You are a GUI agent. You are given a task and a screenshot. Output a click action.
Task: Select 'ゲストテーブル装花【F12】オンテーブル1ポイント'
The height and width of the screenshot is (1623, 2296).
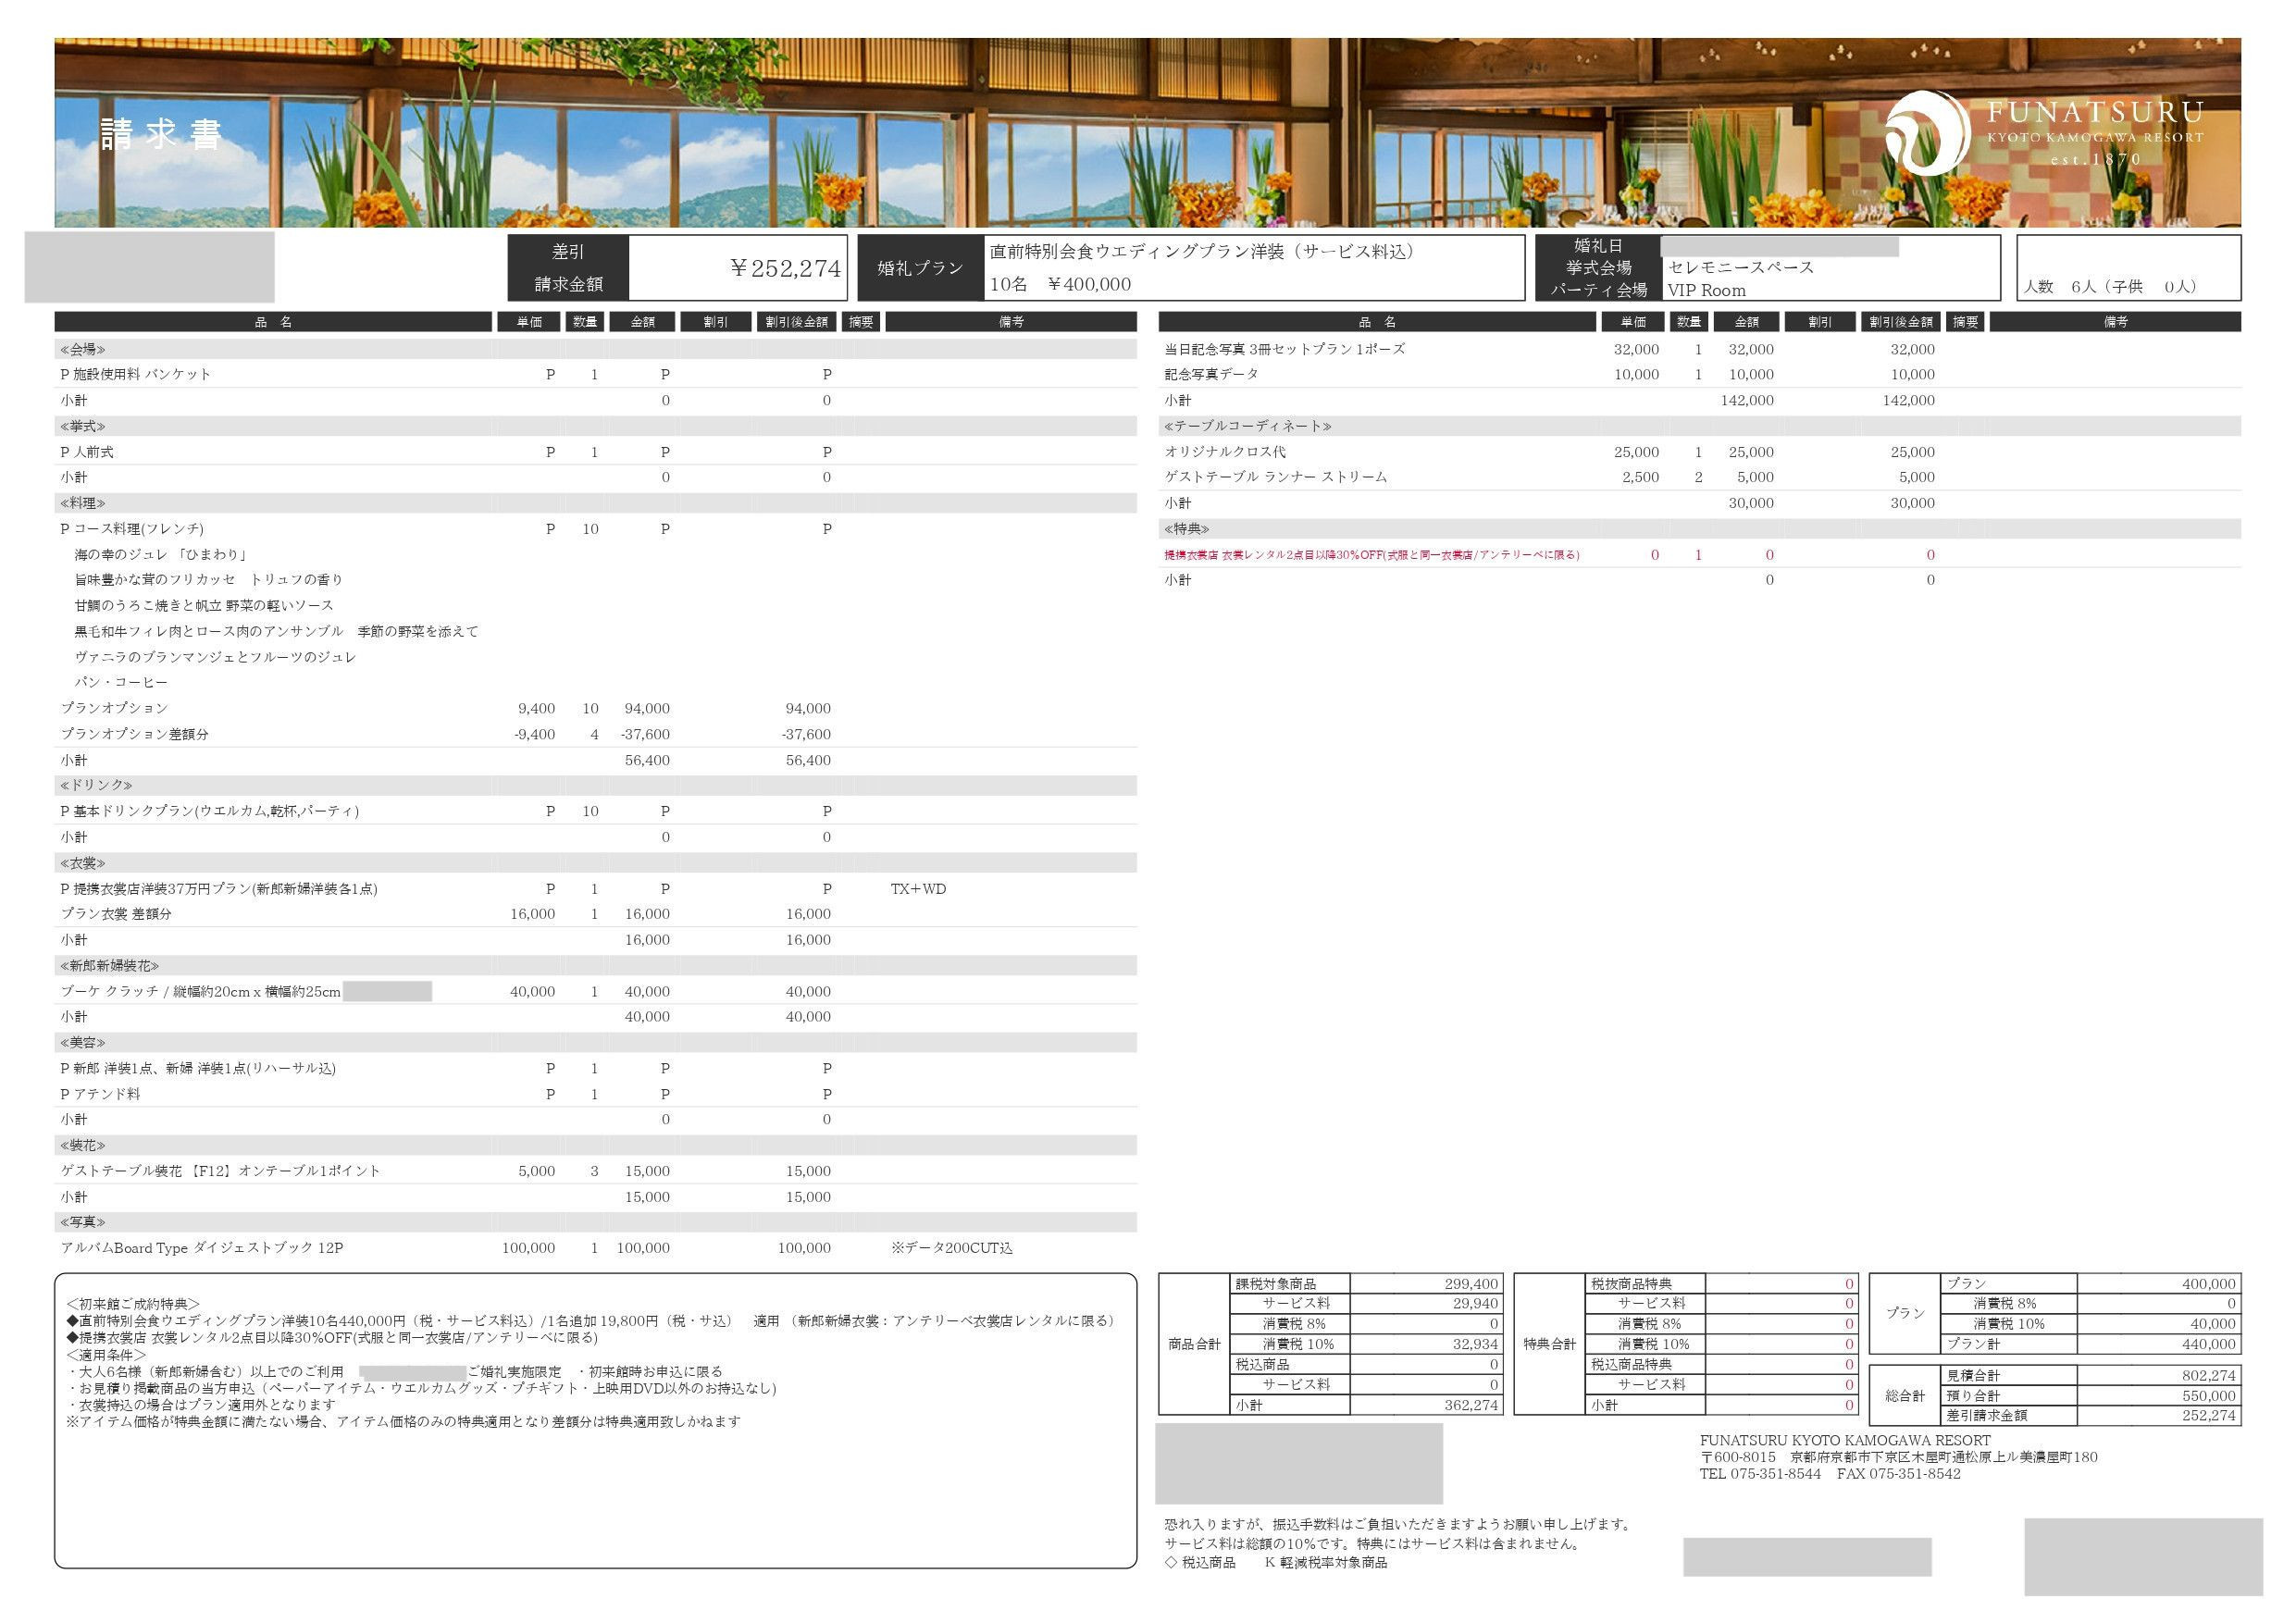coord(221,1171)
